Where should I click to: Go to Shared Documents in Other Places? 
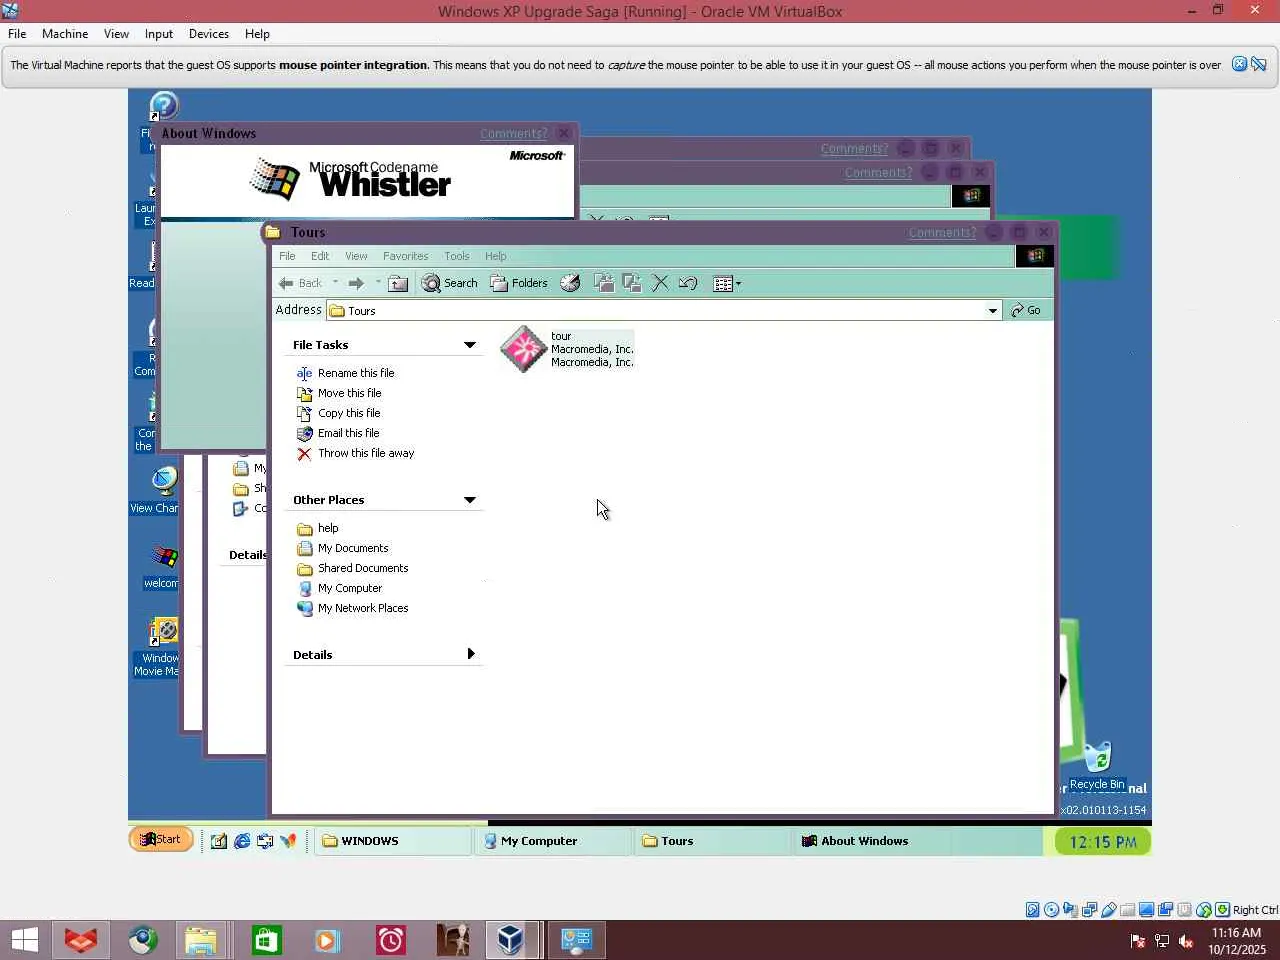coord(363,568)
